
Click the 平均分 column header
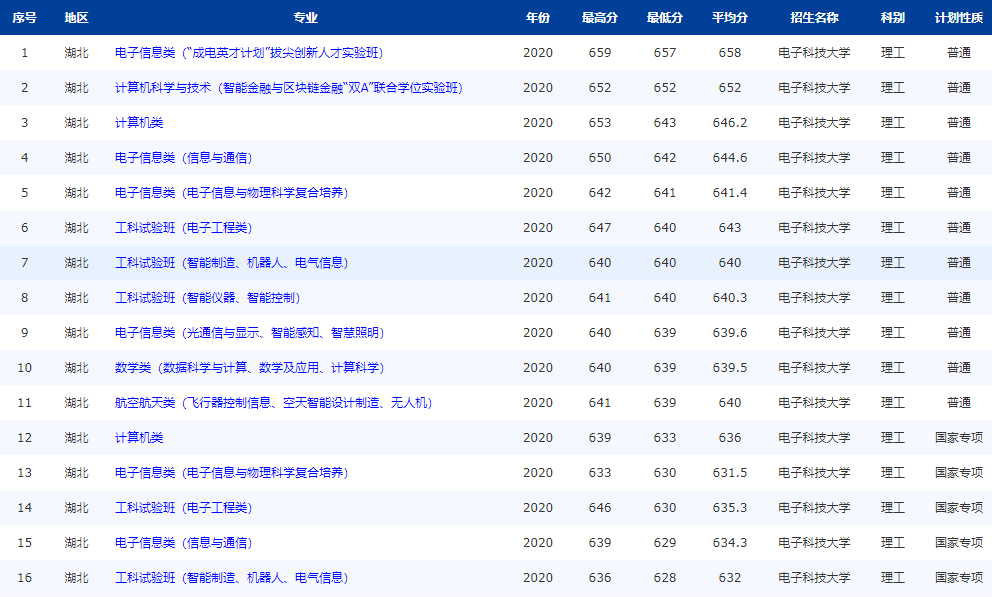pyautogui.click(x=730, y=16)
